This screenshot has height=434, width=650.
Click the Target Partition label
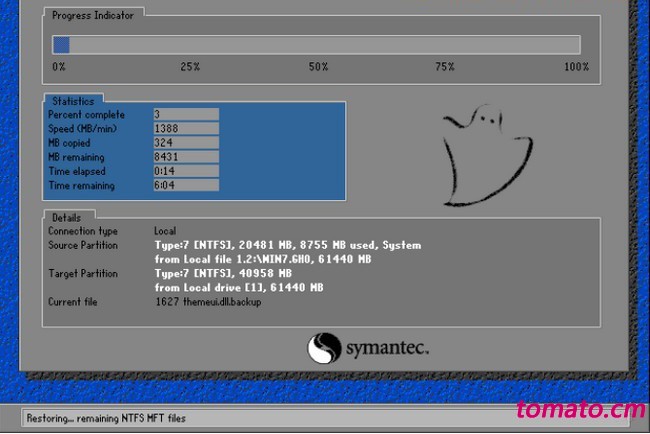coord(83,274)
